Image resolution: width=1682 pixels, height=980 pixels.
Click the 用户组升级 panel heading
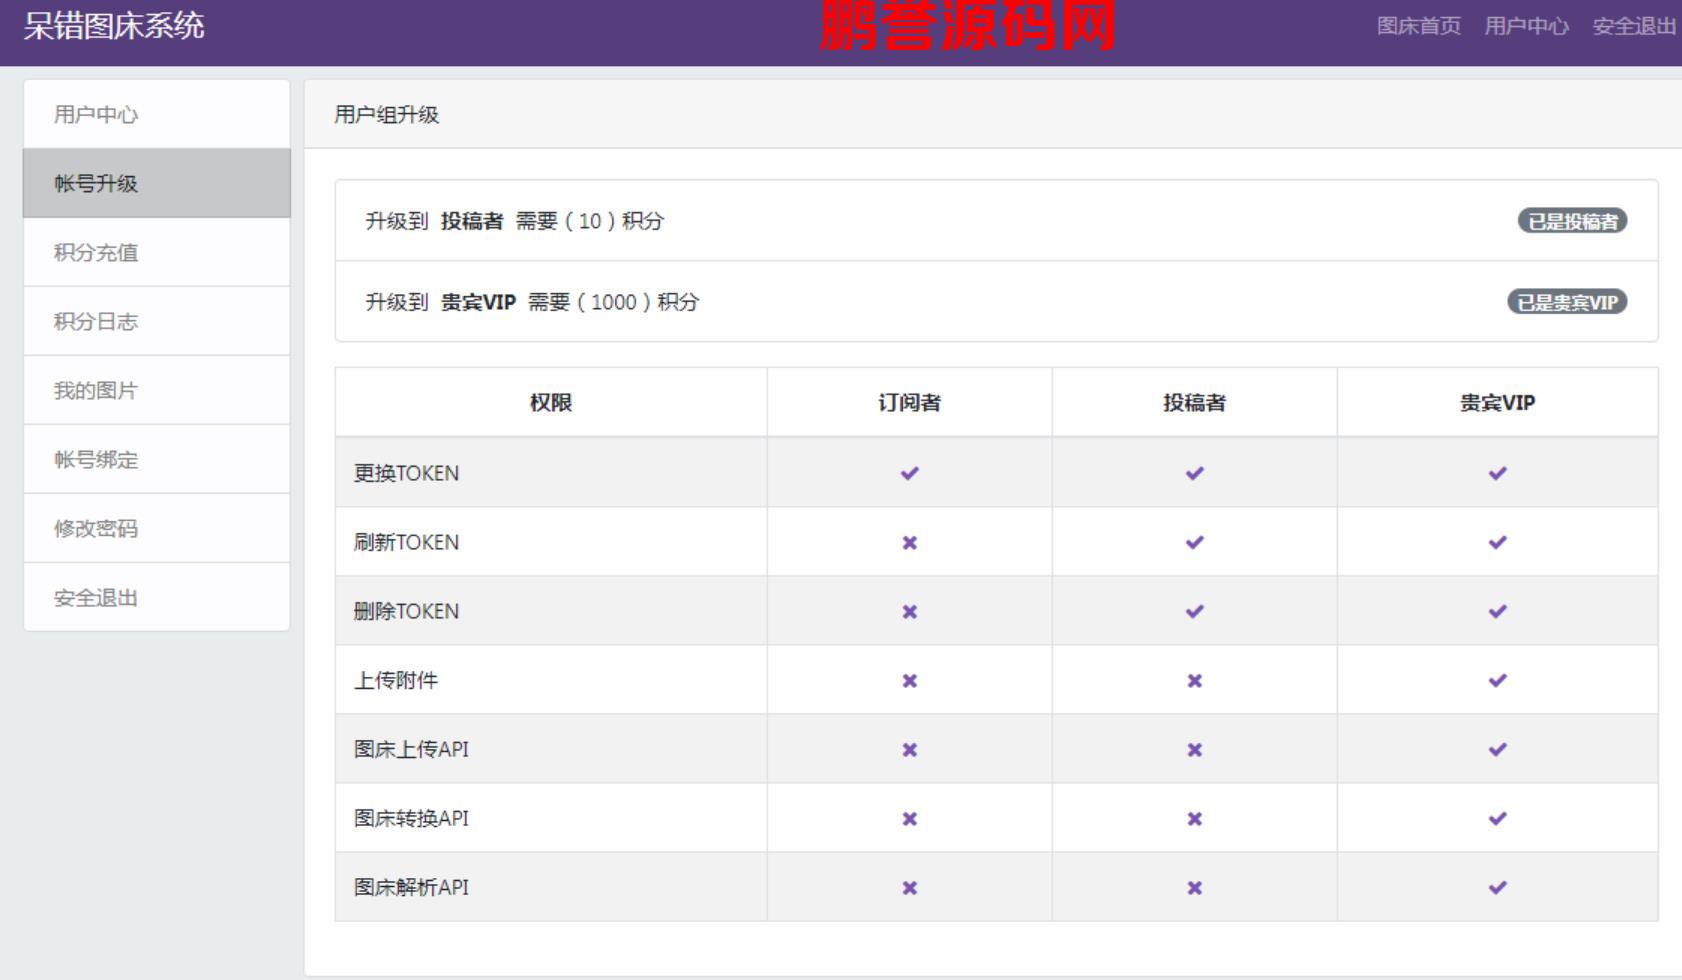point(386,114)
